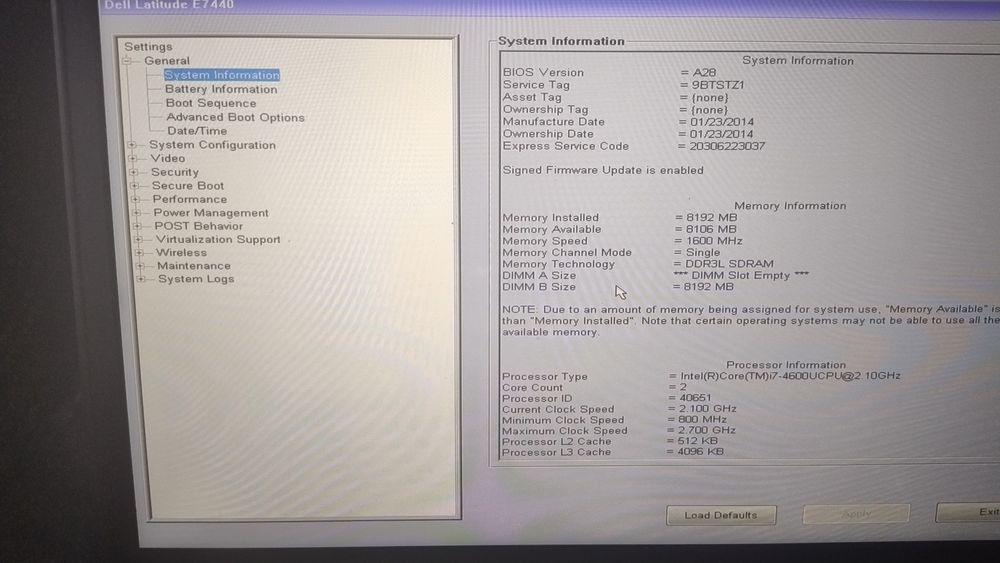Image resolution: width=1000 pixels, height=563 pixels.
Task: Click Processor L3 Cache 4096 KB
Action: click(x=700, y=451)
